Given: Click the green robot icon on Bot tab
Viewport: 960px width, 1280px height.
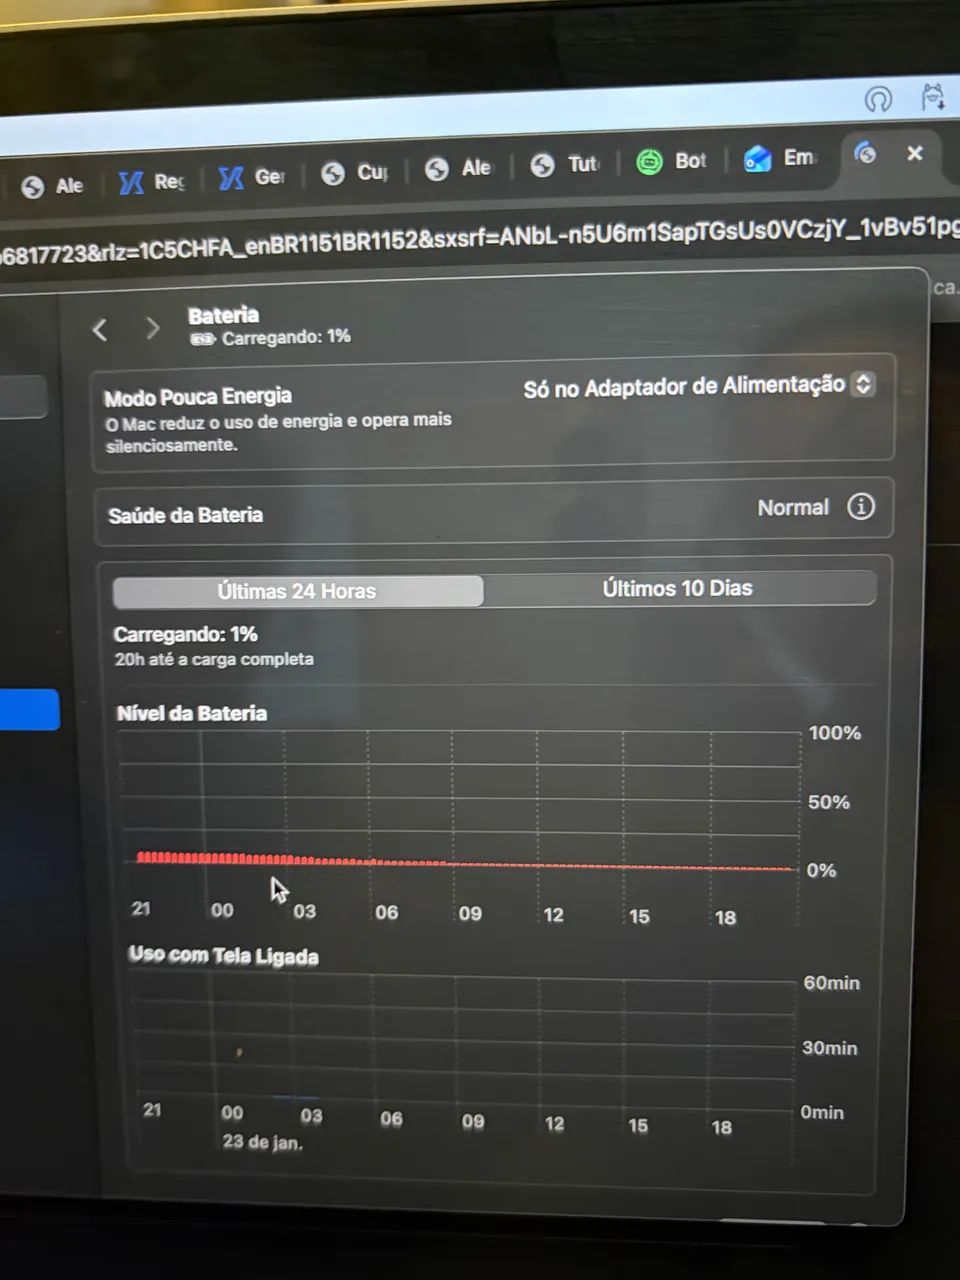Looking at the screenshot, I should pyautogui.click(x=649, y=161).
